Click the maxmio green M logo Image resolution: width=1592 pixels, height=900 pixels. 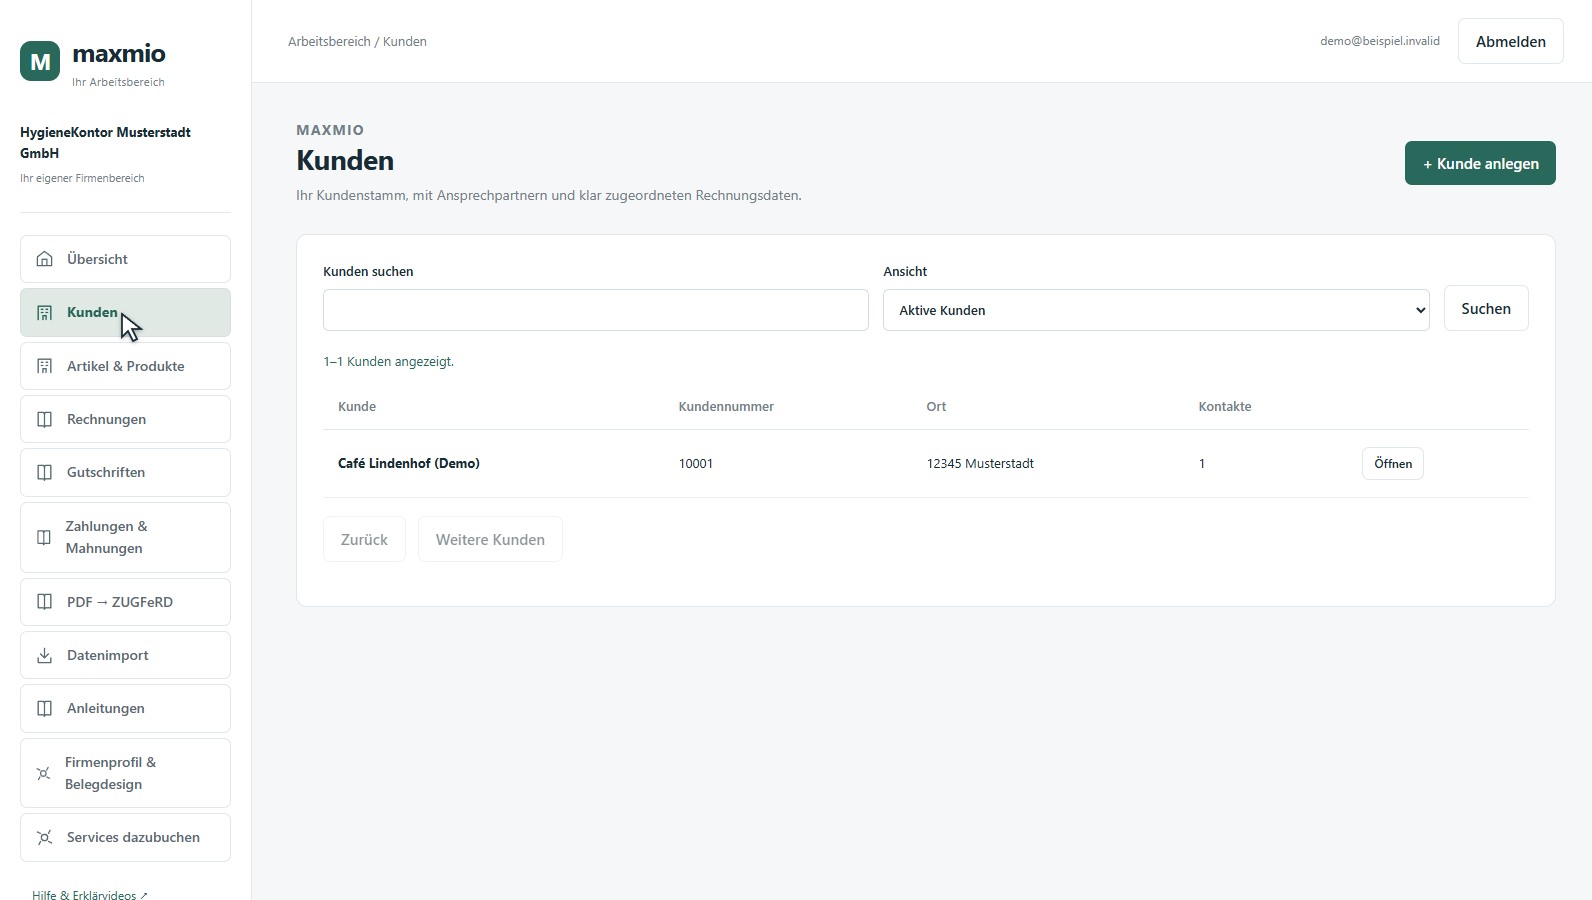point(40,61)
